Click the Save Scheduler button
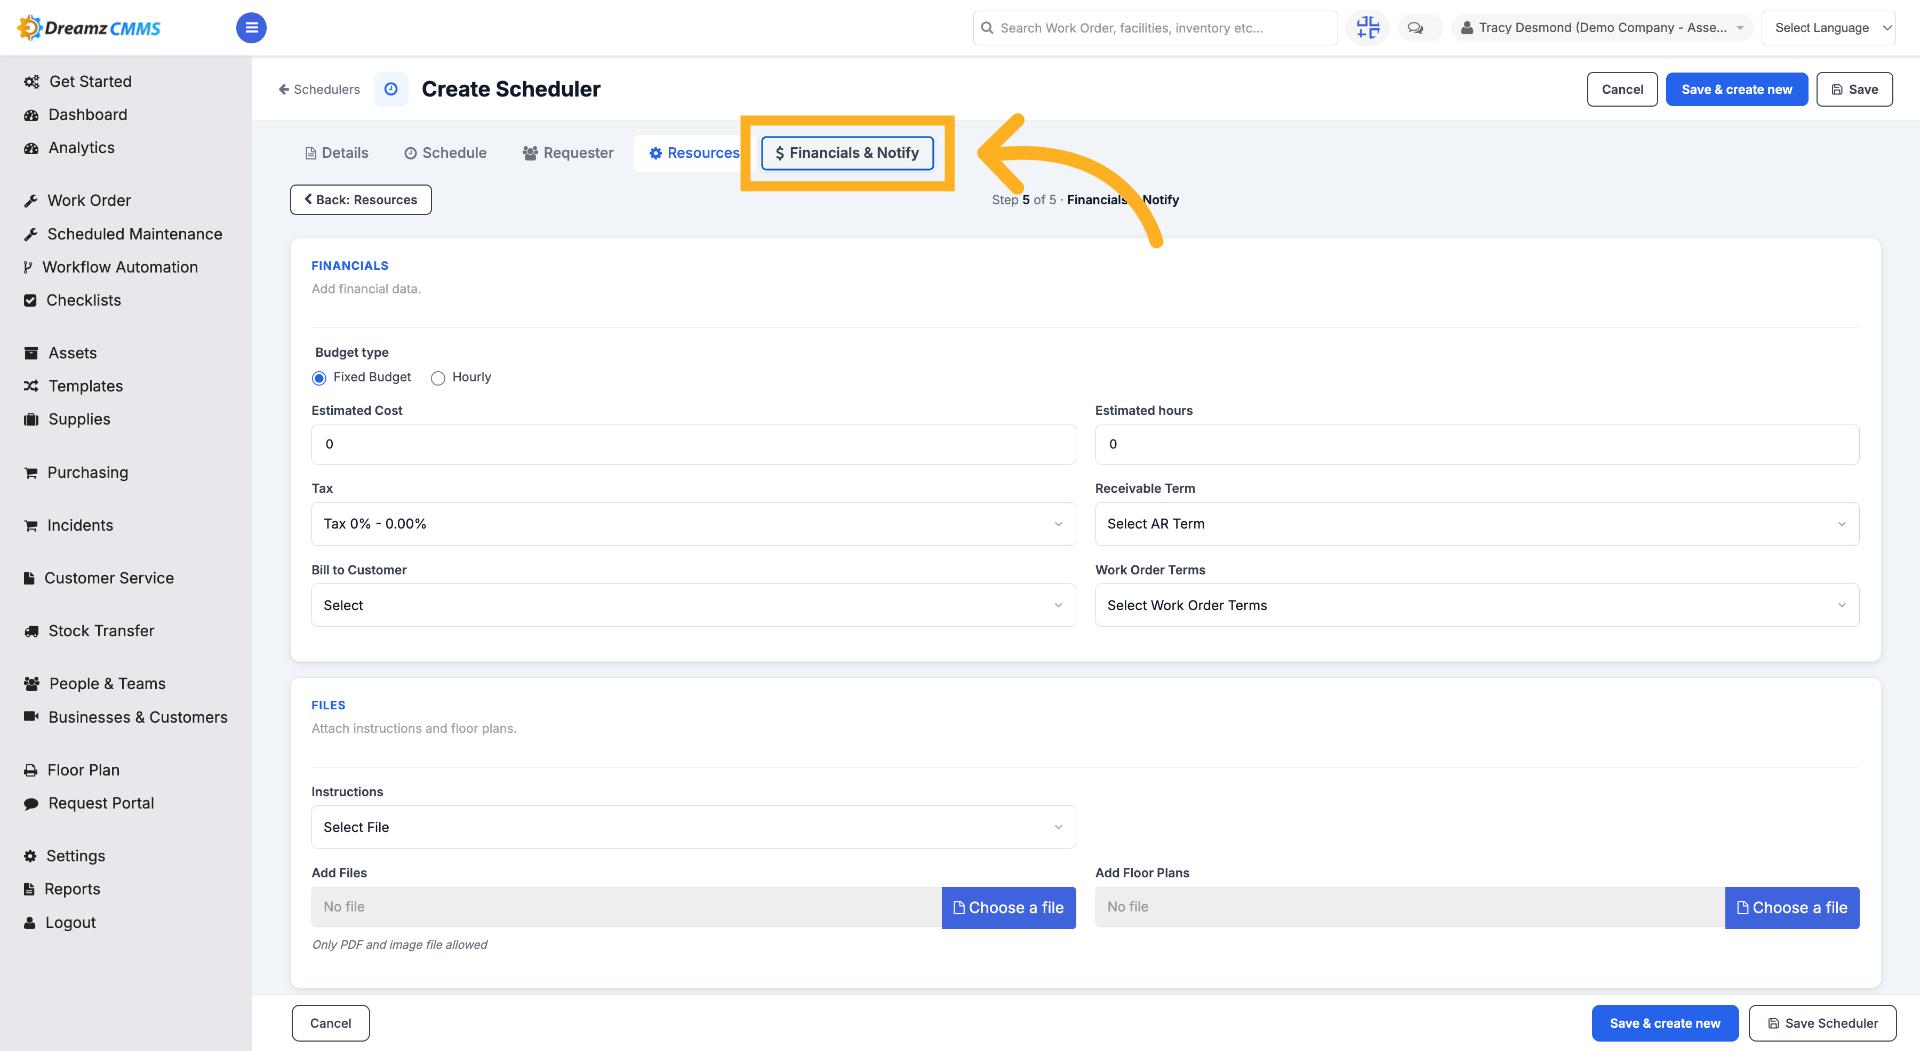 pos(1823,1023)
